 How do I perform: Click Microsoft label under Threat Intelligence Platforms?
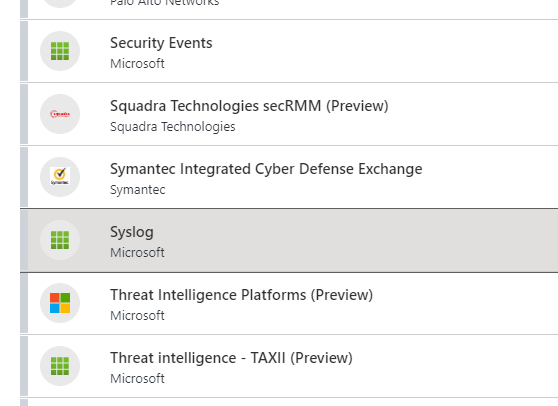(x=137, y=316)
